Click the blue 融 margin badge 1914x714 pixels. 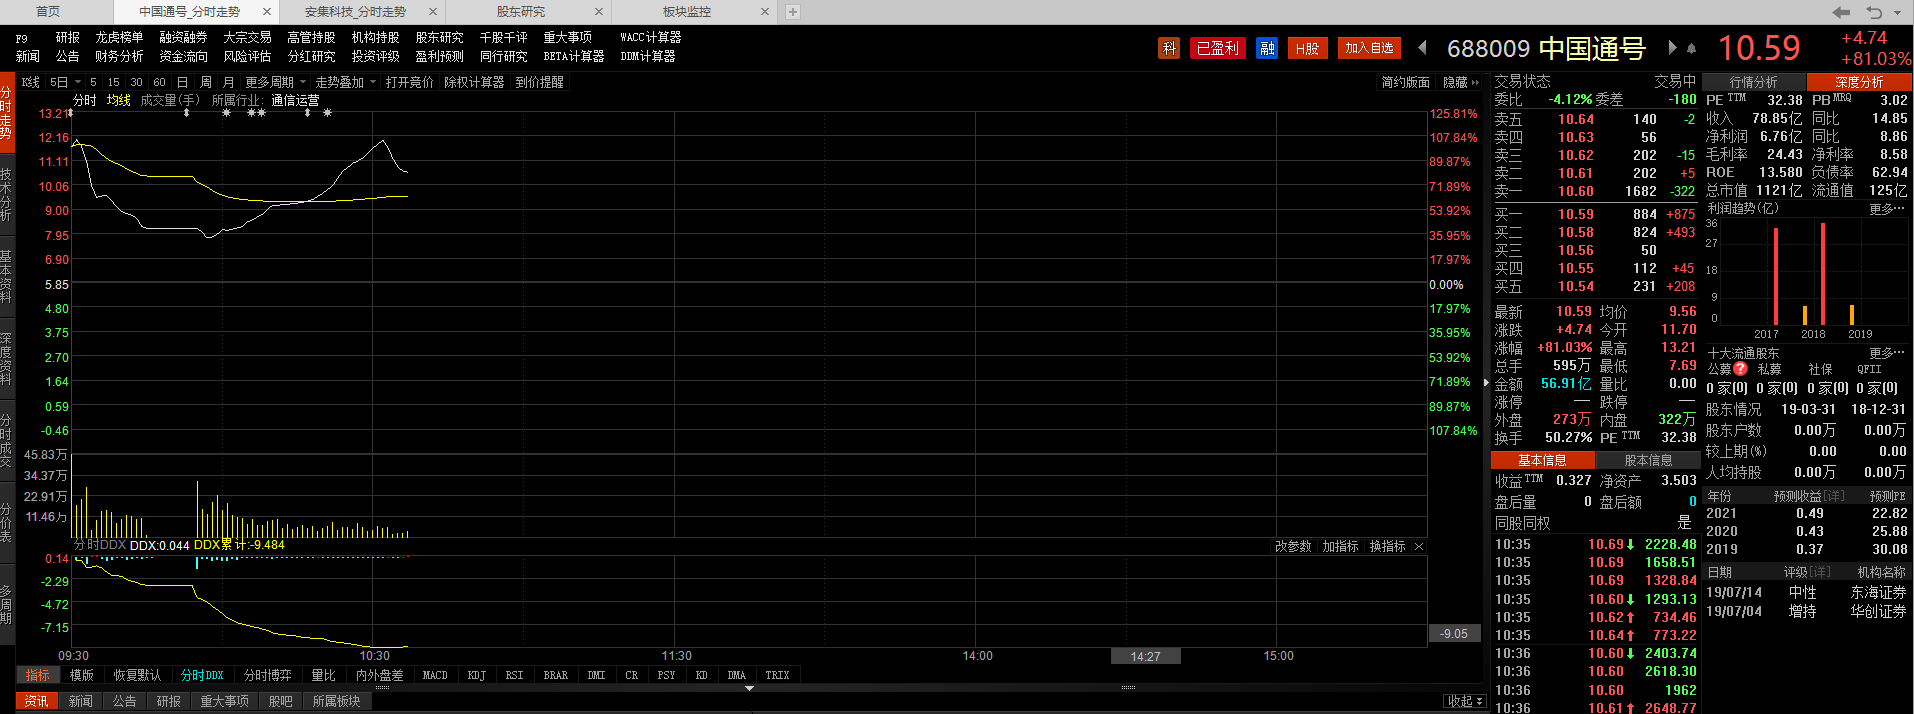pos(1267,48)
